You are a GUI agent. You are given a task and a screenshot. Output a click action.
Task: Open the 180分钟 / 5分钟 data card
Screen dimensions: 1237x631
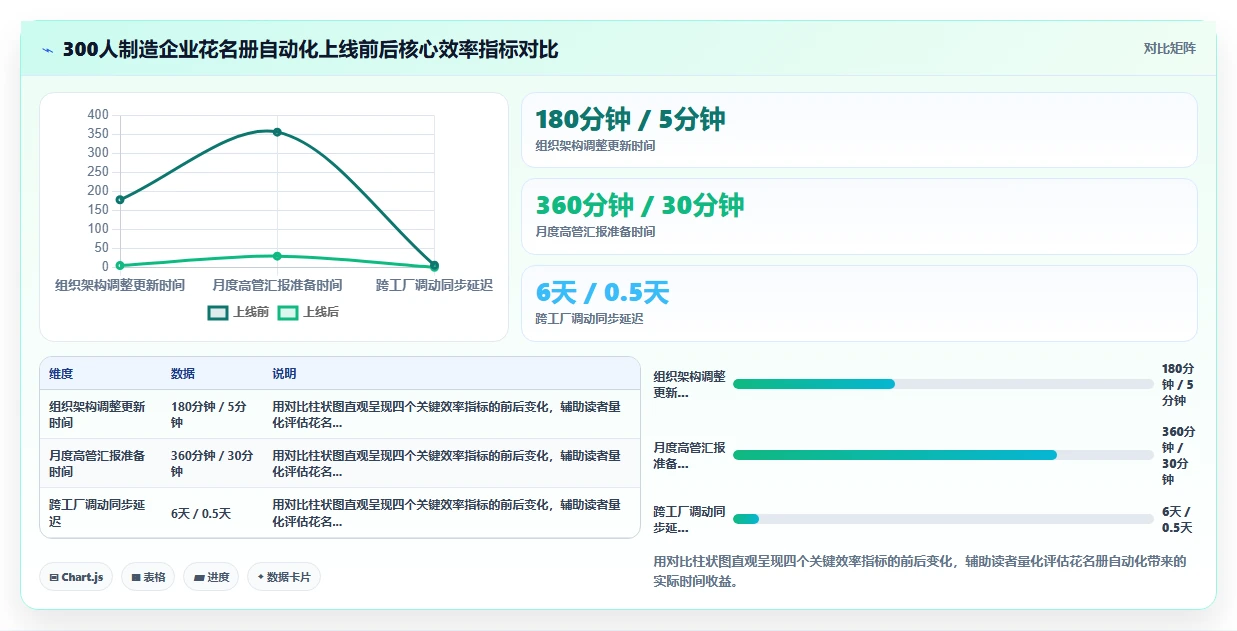pyautogui.click(x=859, y=130)
